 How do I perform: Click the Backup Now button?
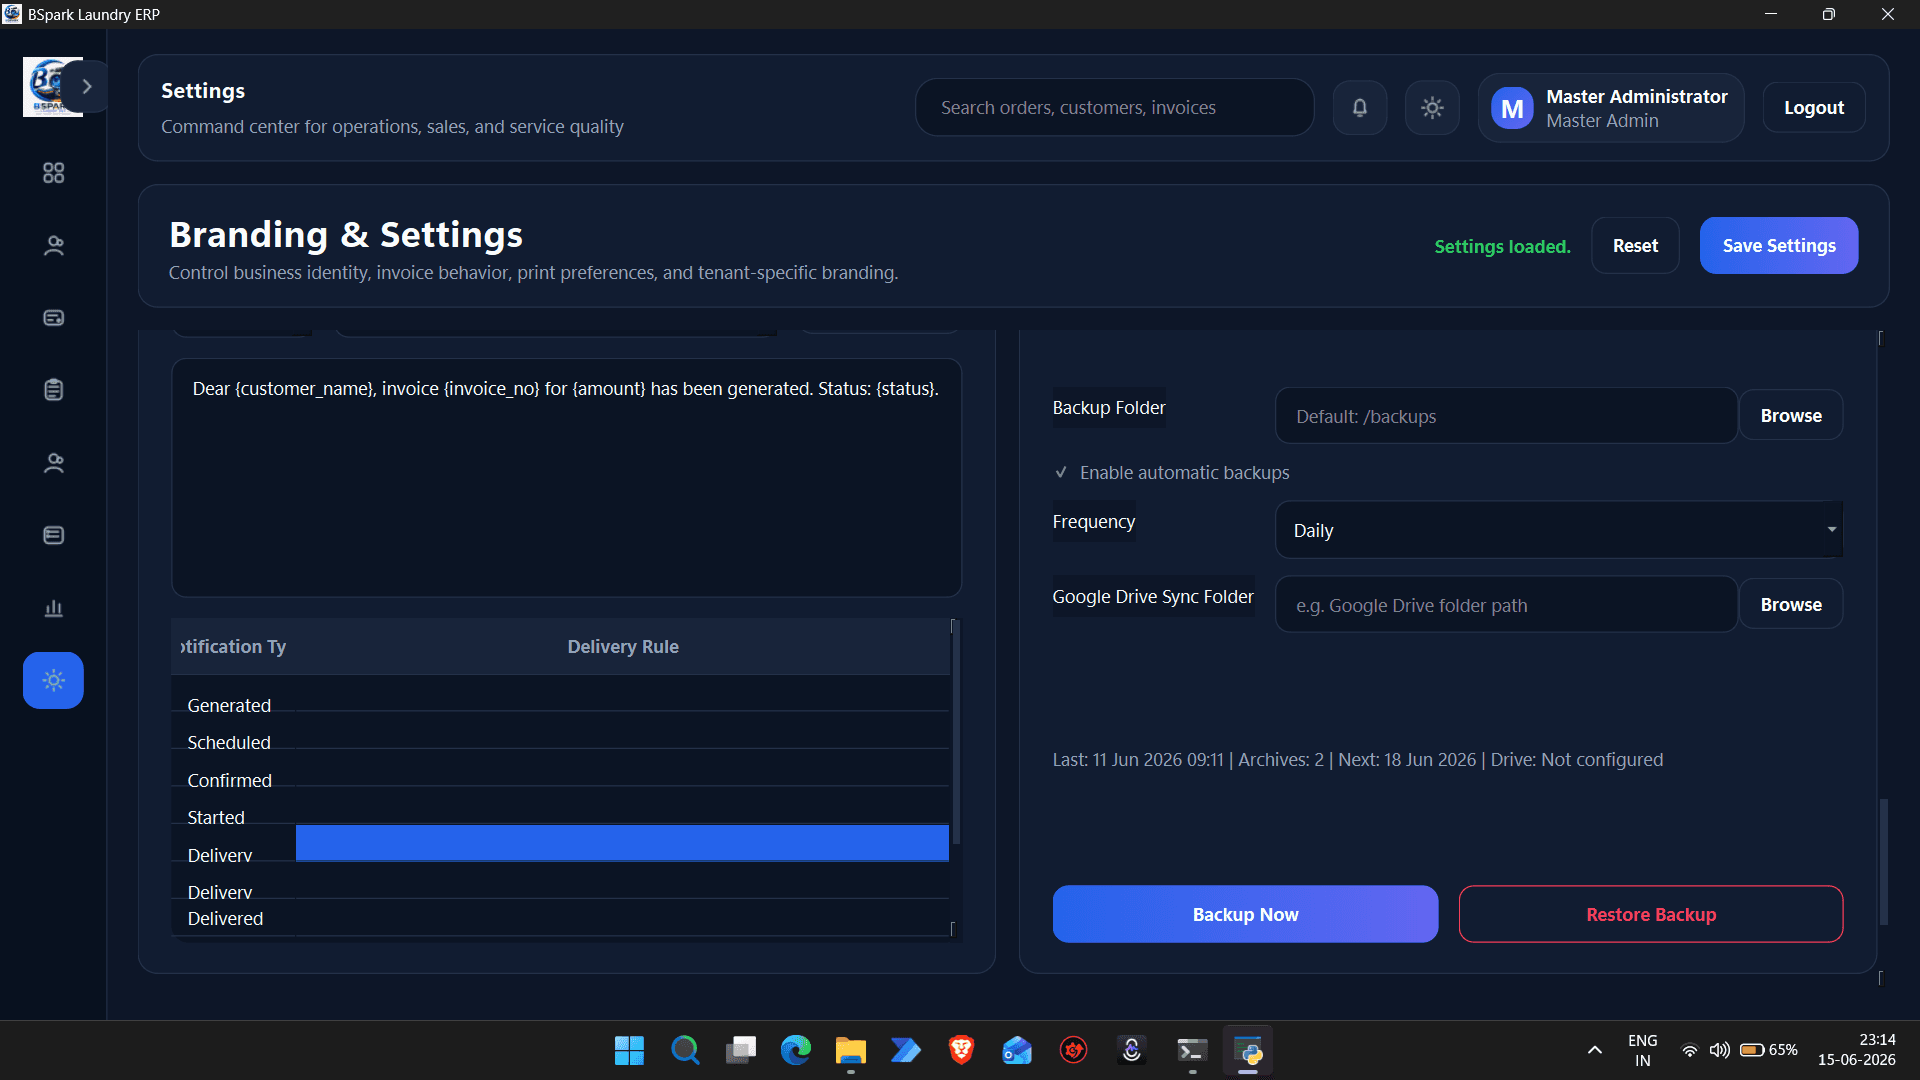1245,915
